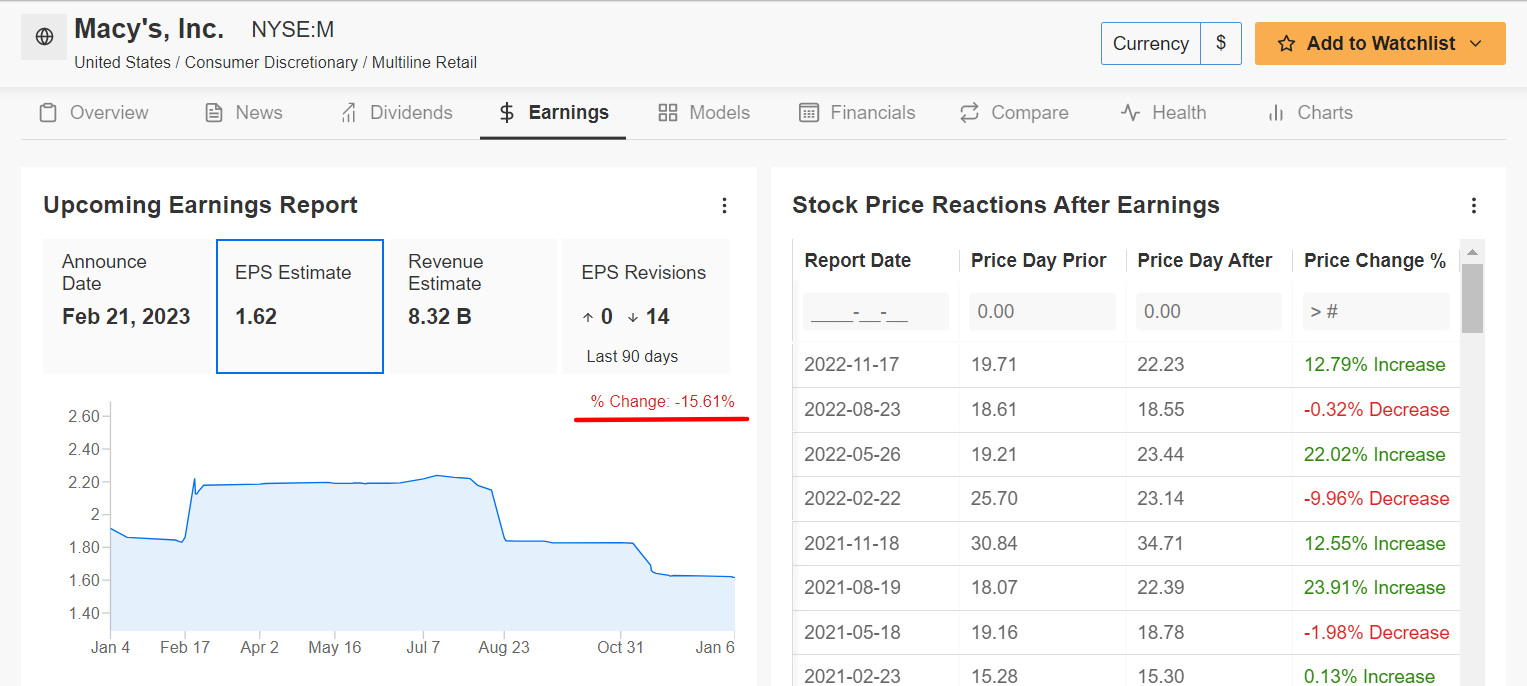The image size is (1527, 686).
Task: Sort by Price Day After column header
Action: [x=1205, y=261]
